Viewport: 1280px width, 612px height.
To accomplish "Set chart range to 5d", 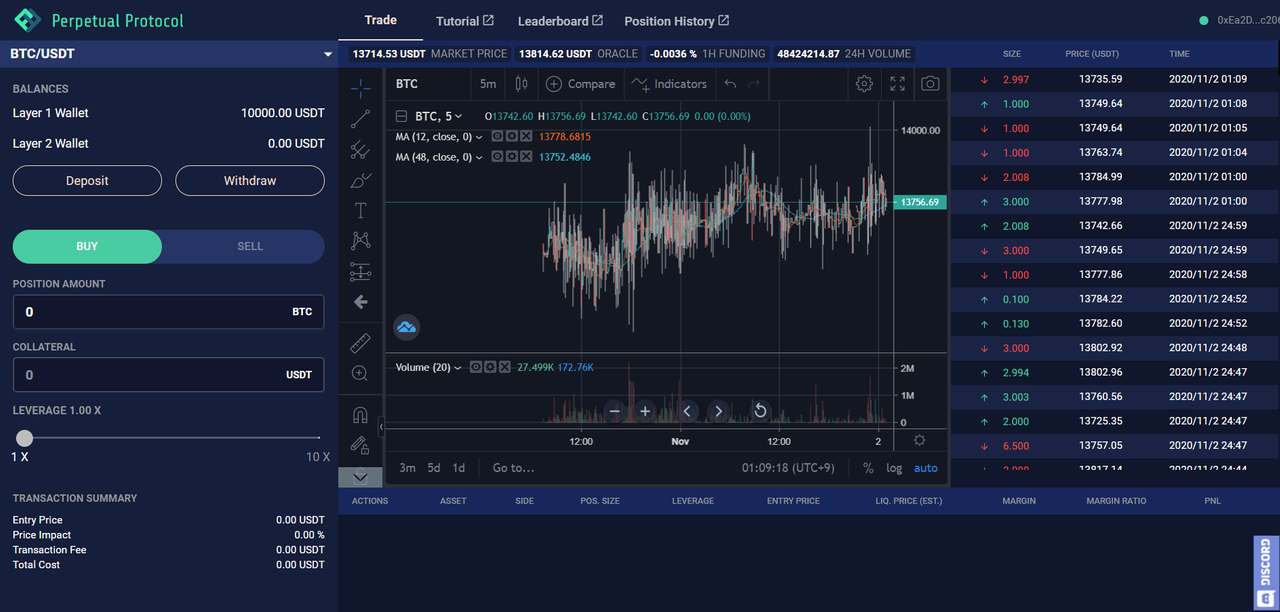I will click(x=434, y=468).
